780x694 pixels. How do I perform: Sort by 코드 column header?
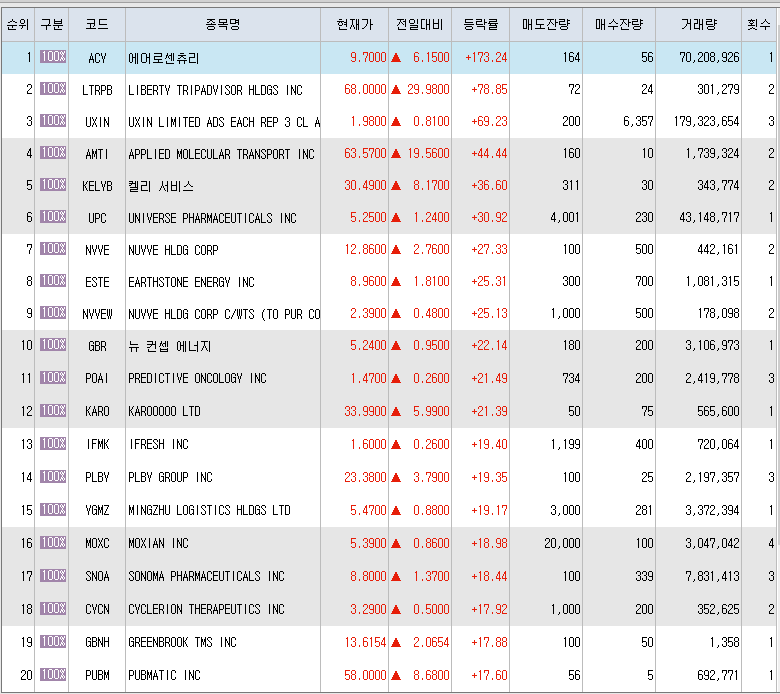[97, 24]
